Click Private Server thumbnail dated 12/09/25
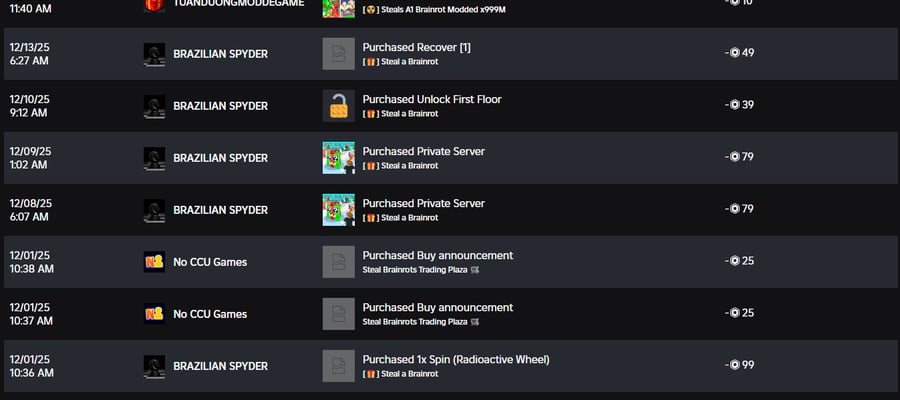This screenshot has height=400, width=900. coord(339,158)
